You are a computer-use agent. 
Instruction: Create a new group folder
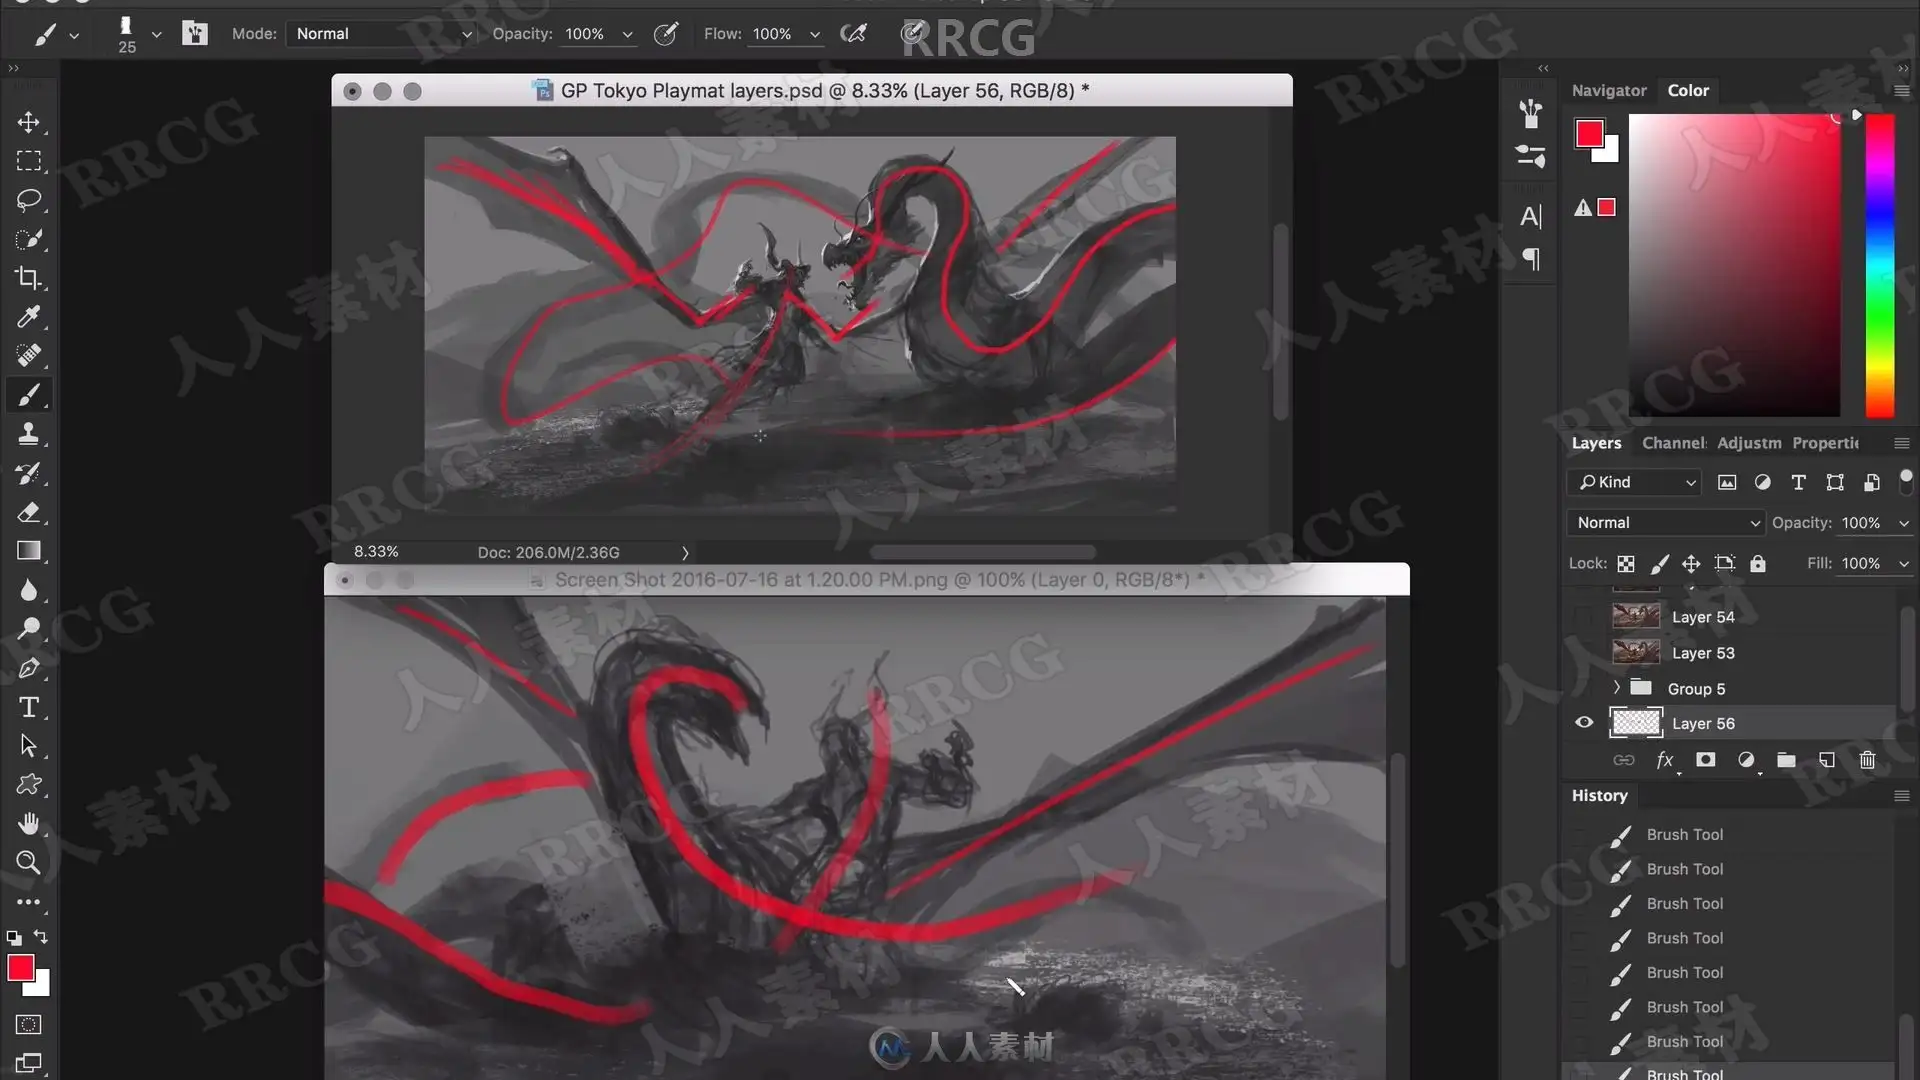pyautogui.click(x=1786, y=760)
